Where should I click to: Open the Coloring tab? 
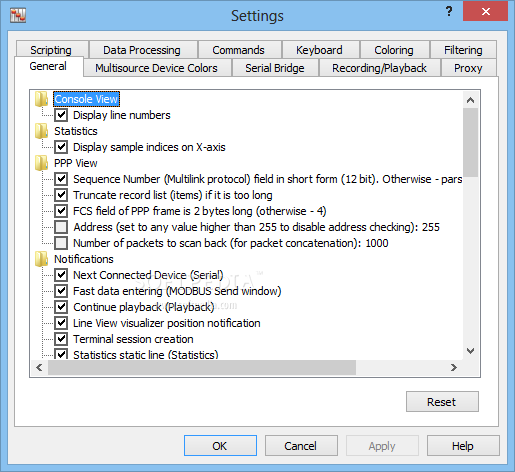click(x=394, y=50)
